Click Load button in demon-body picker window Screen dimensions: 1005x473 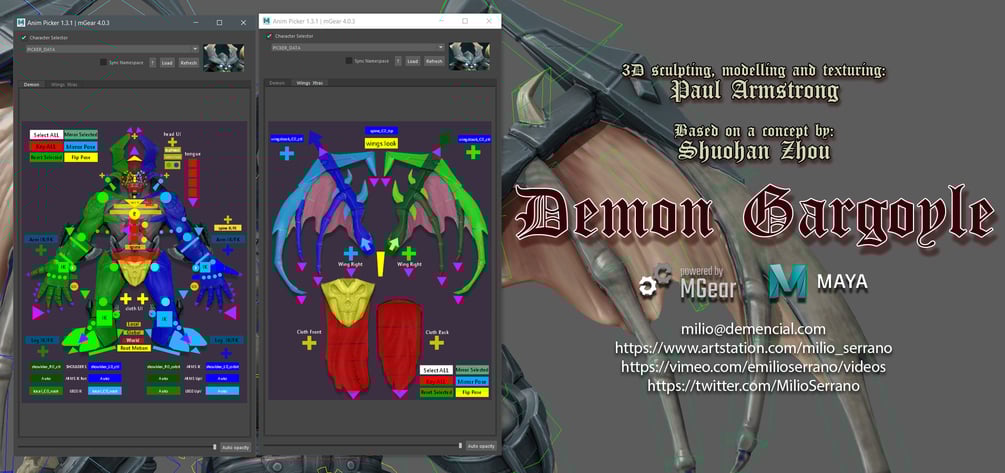click(x=167, y=63)
